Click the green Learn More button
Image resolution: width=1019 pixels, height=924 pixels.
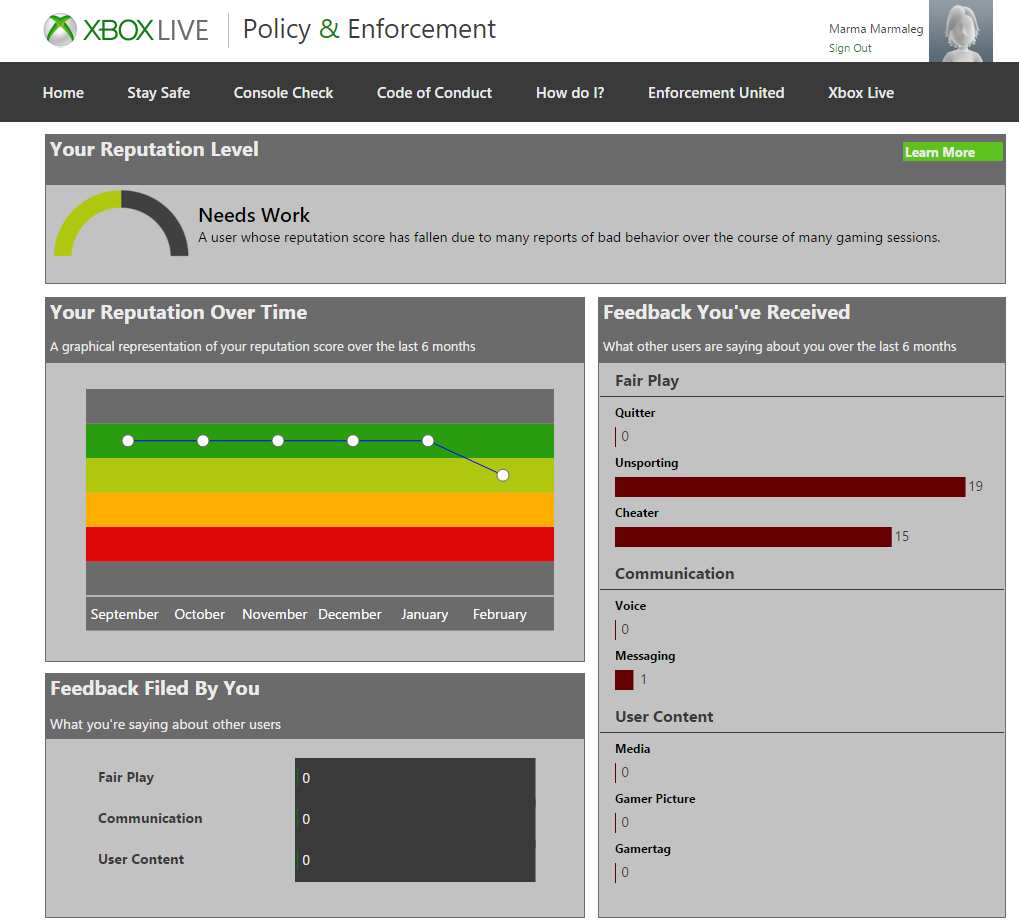coord(952,152)
